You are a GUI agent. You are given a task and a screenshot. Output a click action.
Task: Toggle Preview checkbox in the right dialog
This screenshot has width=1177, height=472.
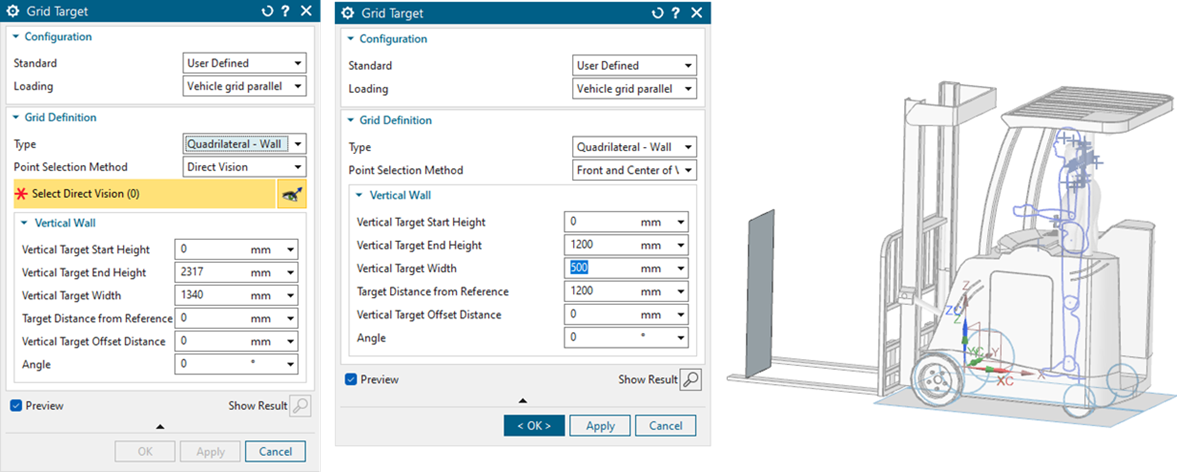351,379
